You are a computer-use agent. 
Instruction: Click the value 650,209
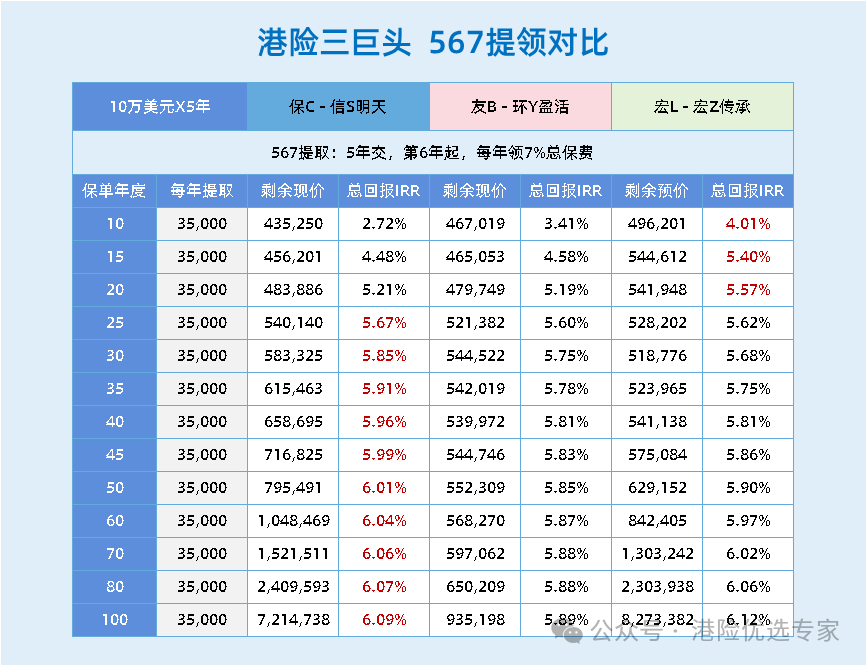475,587
